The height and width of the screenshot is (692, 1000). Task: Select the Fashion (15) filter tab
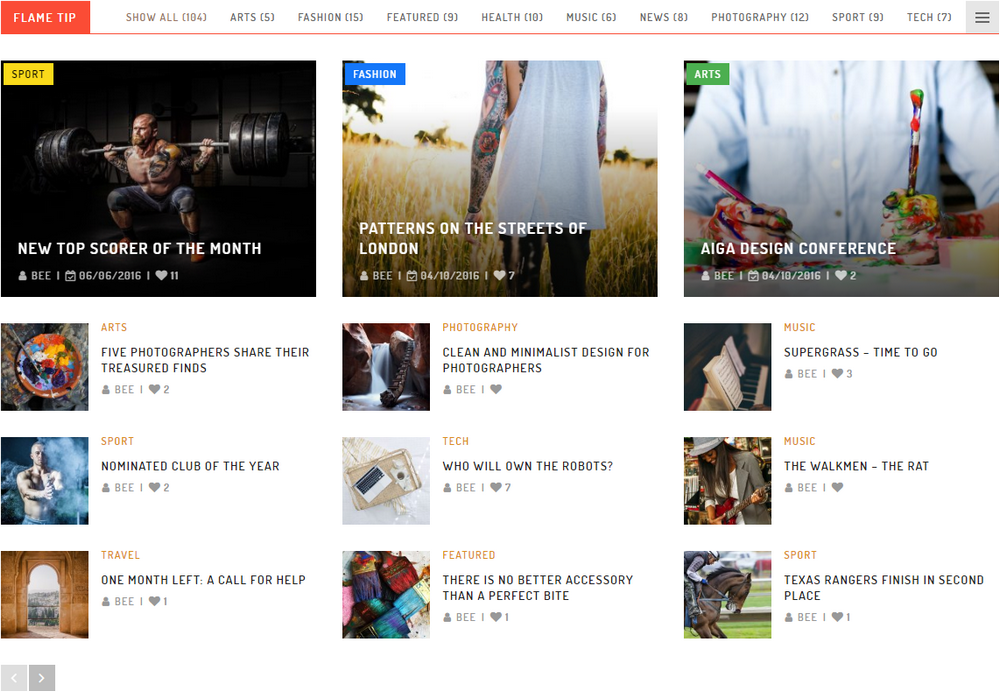point(330,17)
